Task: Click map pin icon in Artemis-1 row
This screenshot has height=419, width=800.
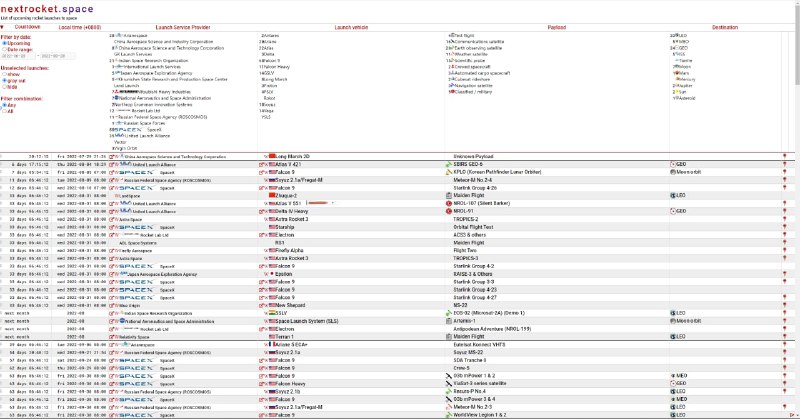Action: (785, 321)
